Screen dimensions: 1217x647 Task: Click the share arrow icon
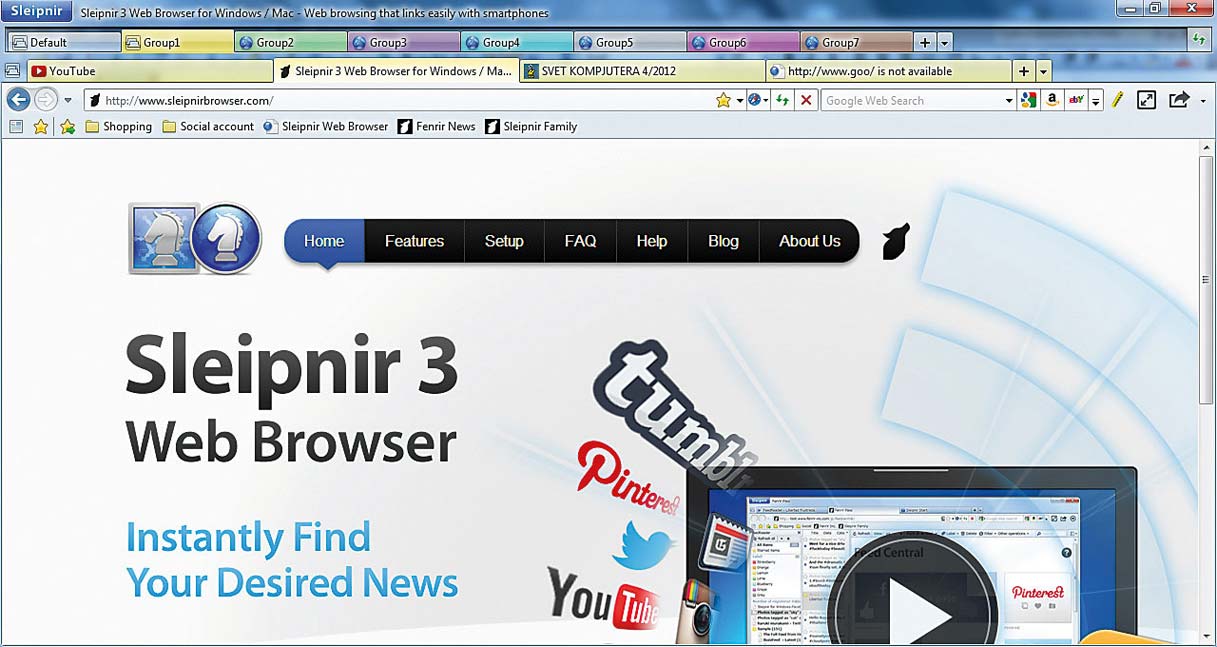pos(1179,100)
